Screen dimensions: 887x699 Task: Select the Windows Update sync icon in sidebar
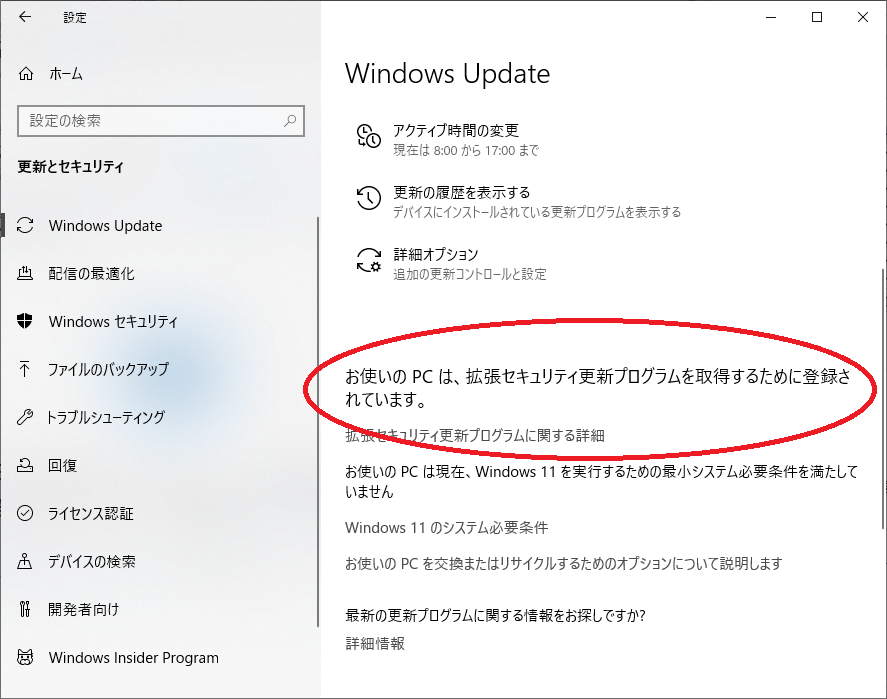25,226
